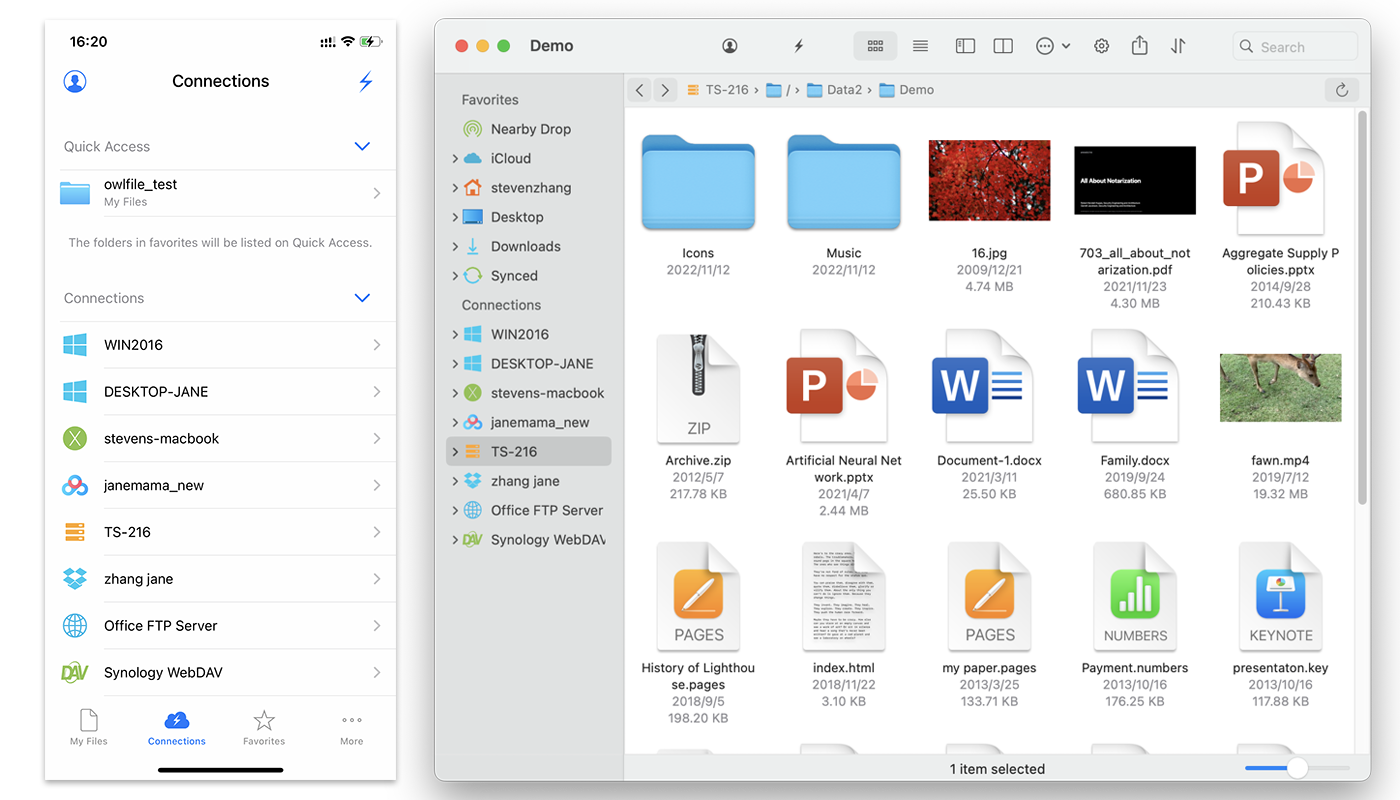Viewport: 1400px width, 800px height.
Task: Select the fawn.mp4 video thumbnail
Action: (x=1280, y=388)
